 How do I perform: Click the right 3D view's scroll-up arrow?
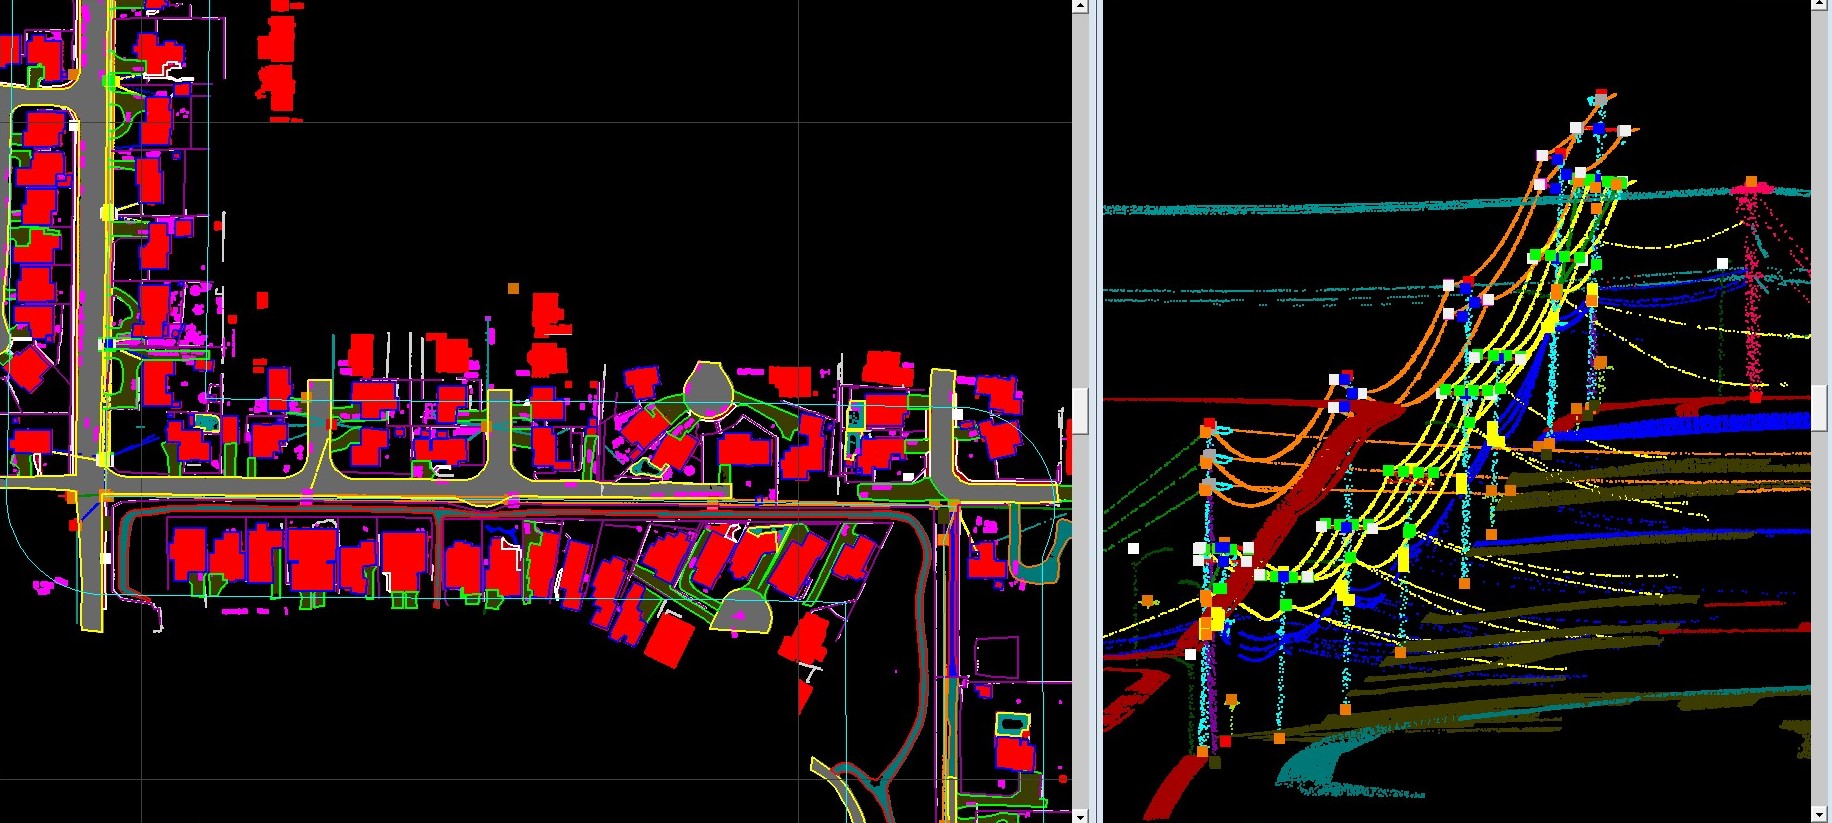(1820, 6)
